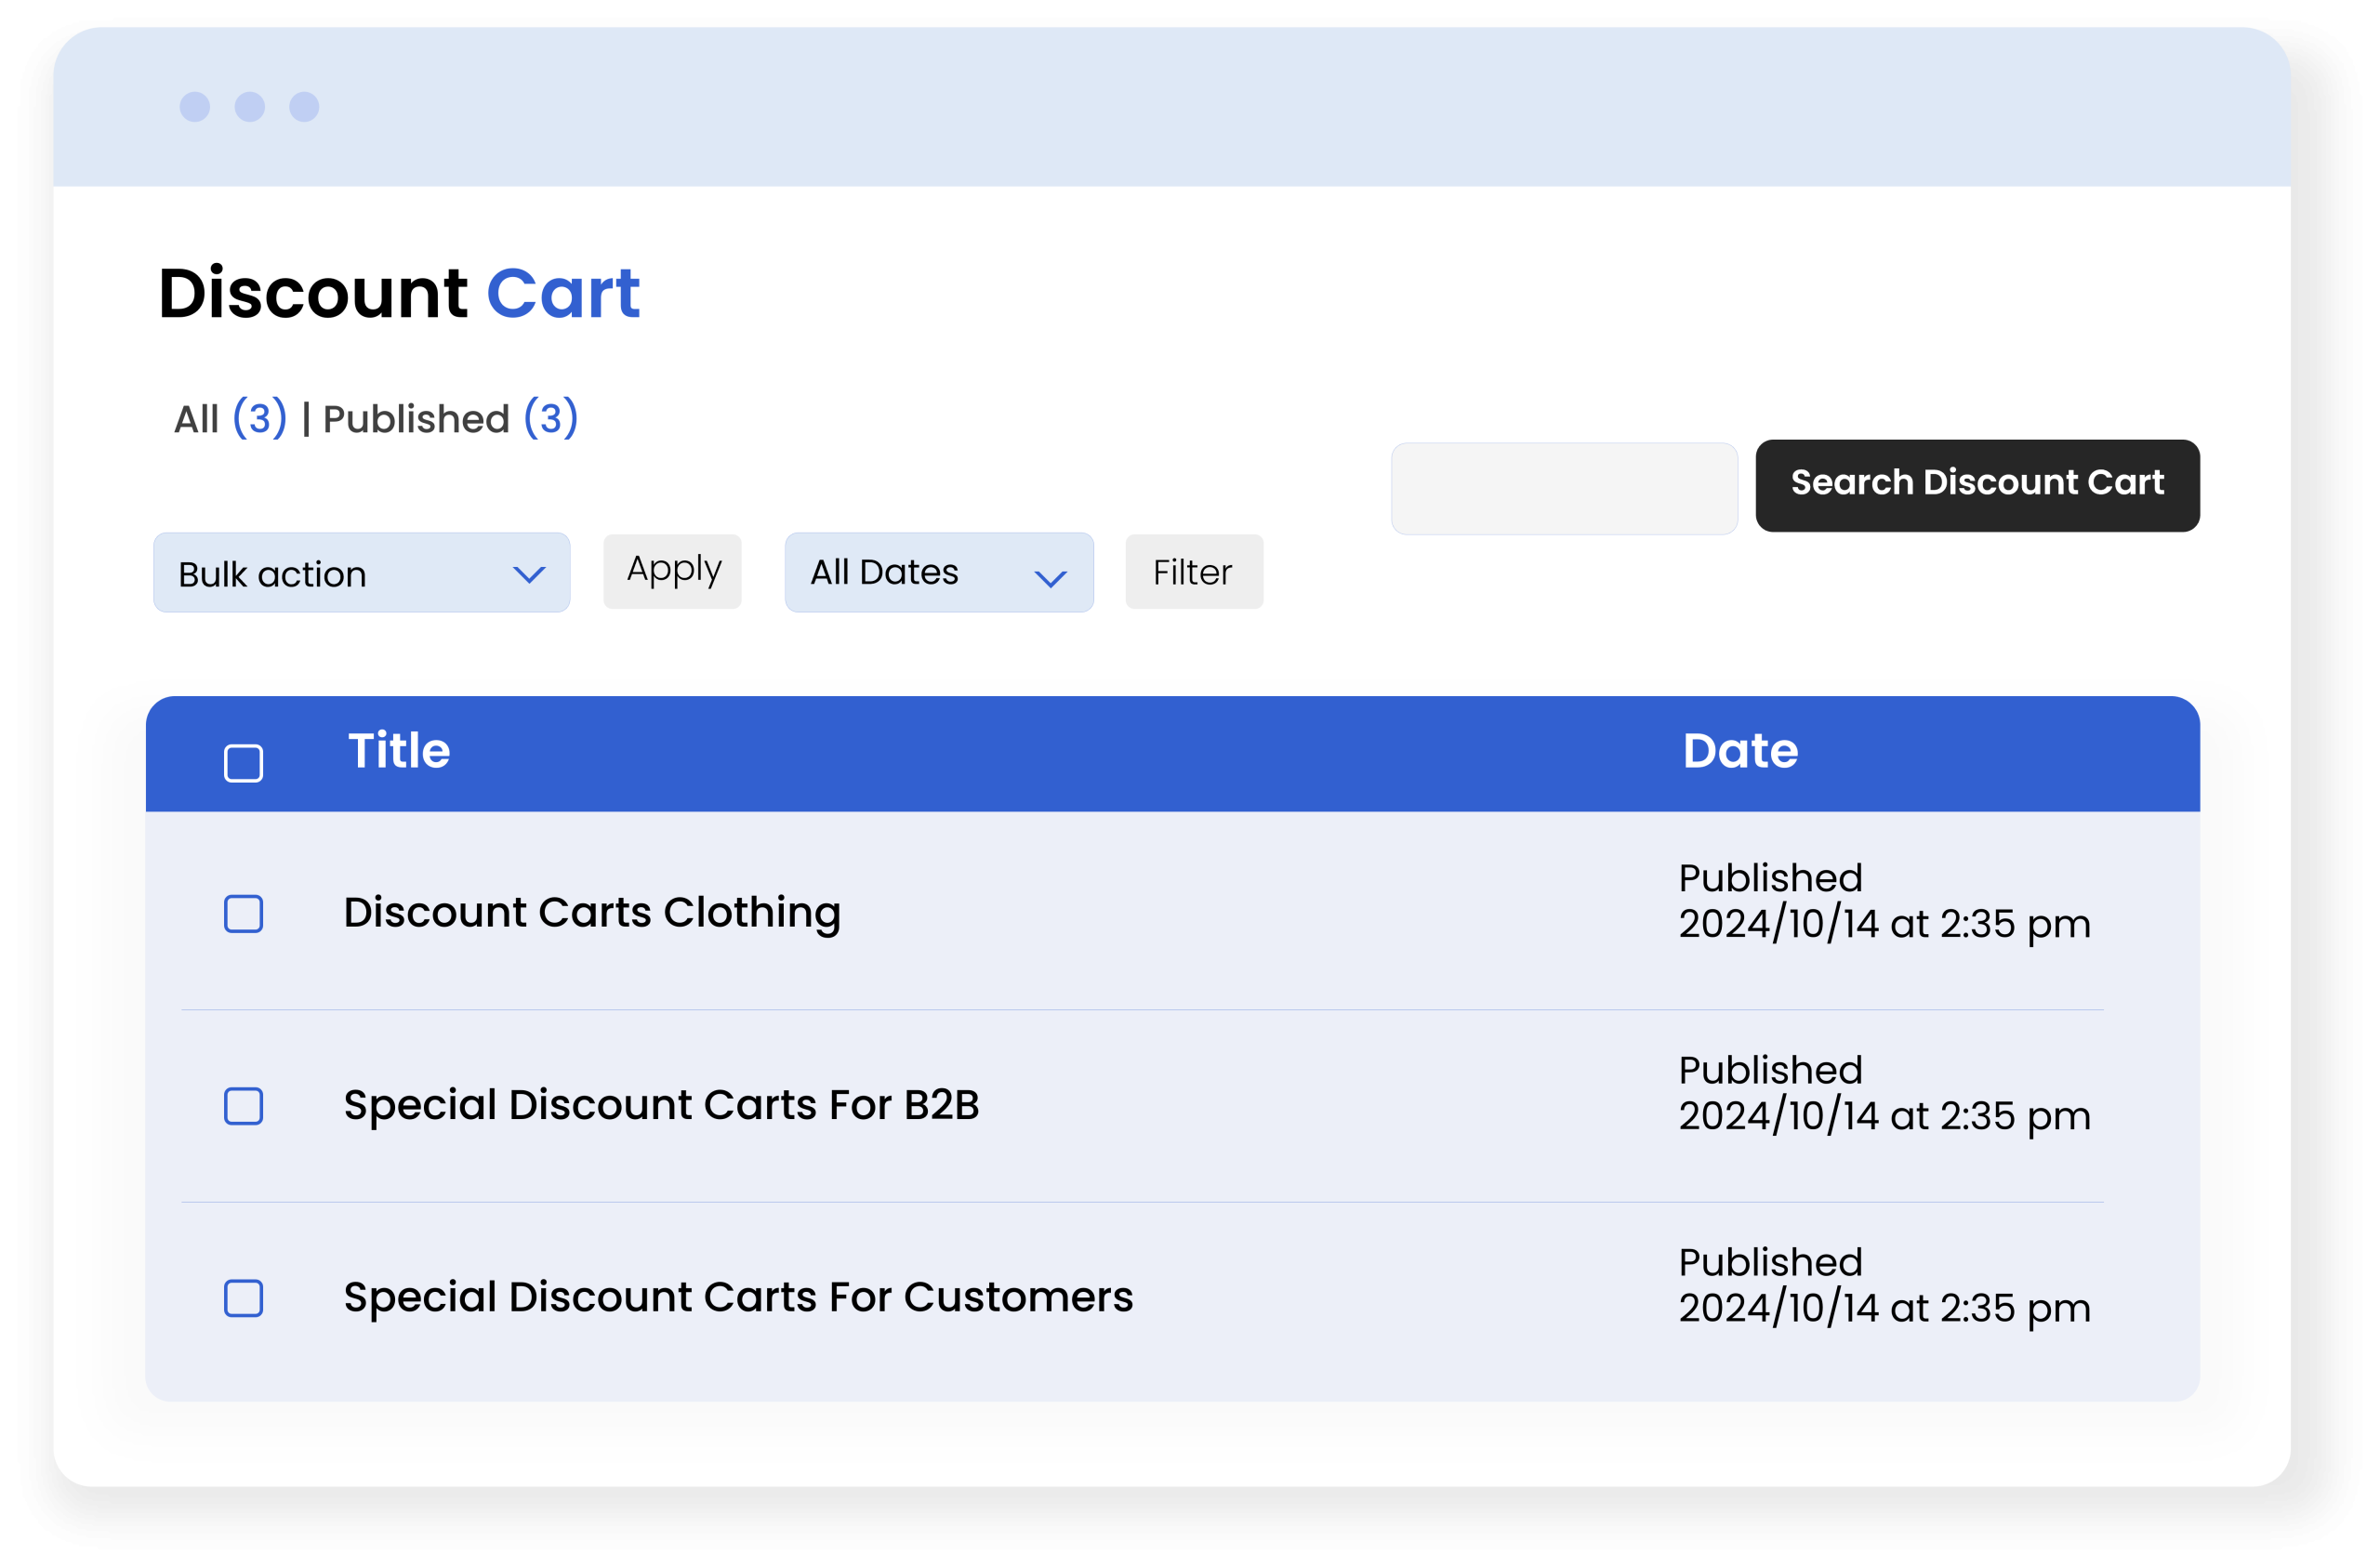Screen dimensions: 2380x1567
Task: Click the Bulk action chevron arrow
Action: 529,574
